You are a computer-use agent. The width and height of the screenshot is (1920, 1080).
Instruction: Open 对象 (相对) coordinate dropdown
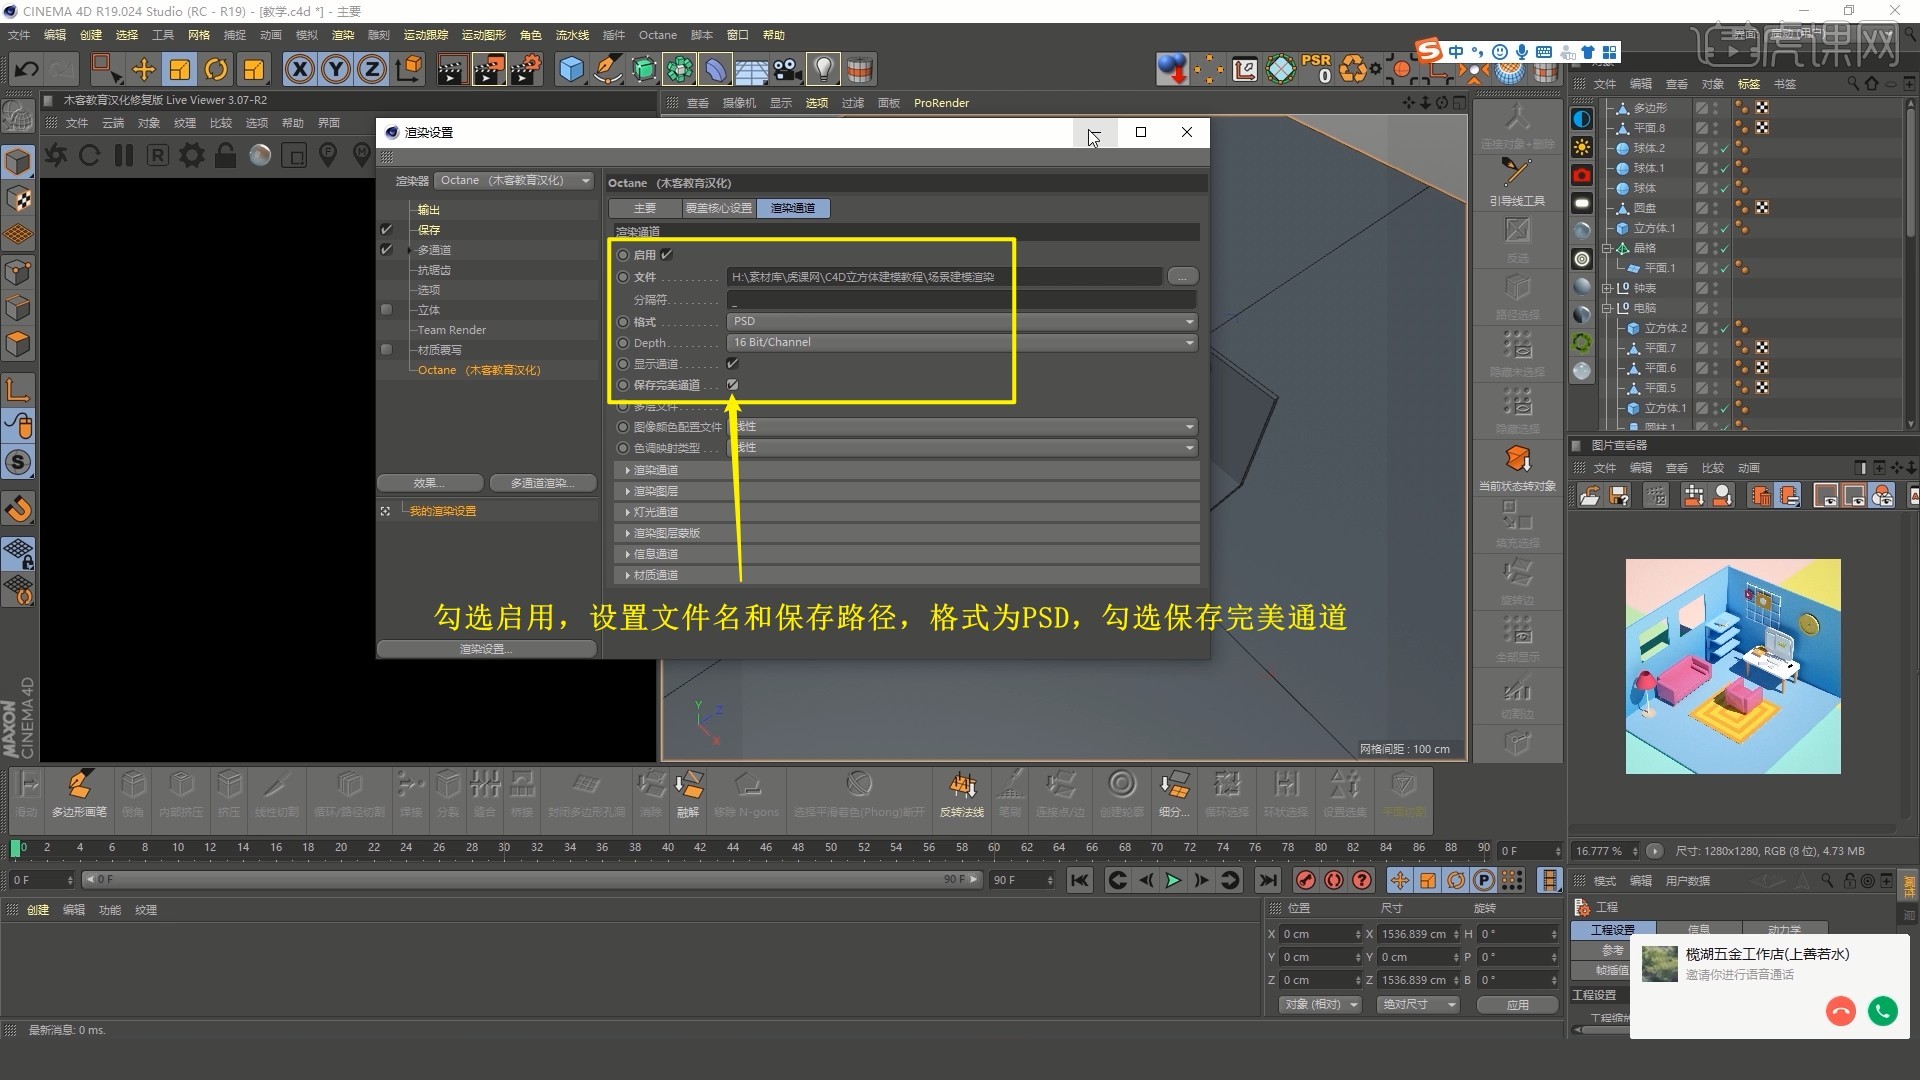point(1320,1004)
